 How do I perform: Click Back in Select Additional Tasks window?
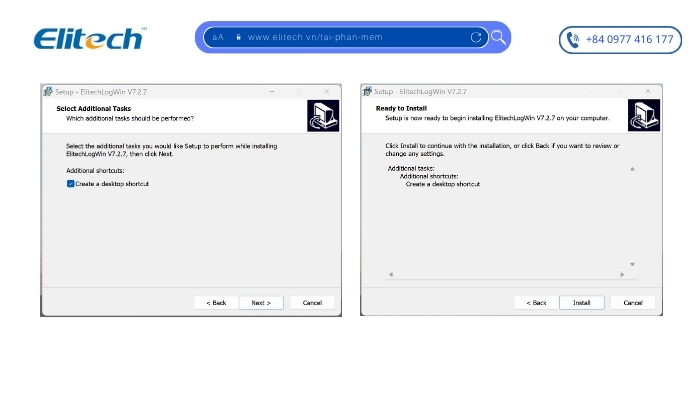[216, 303]
